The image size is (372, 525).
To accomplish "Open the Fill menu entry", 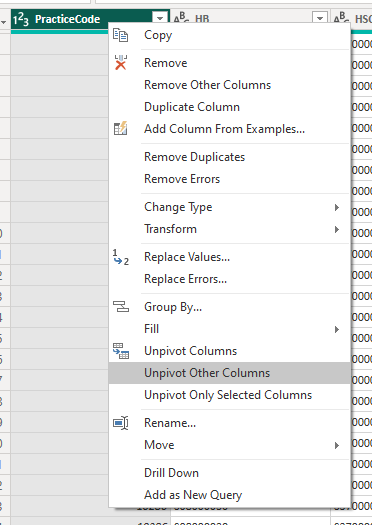I will 229,329.
